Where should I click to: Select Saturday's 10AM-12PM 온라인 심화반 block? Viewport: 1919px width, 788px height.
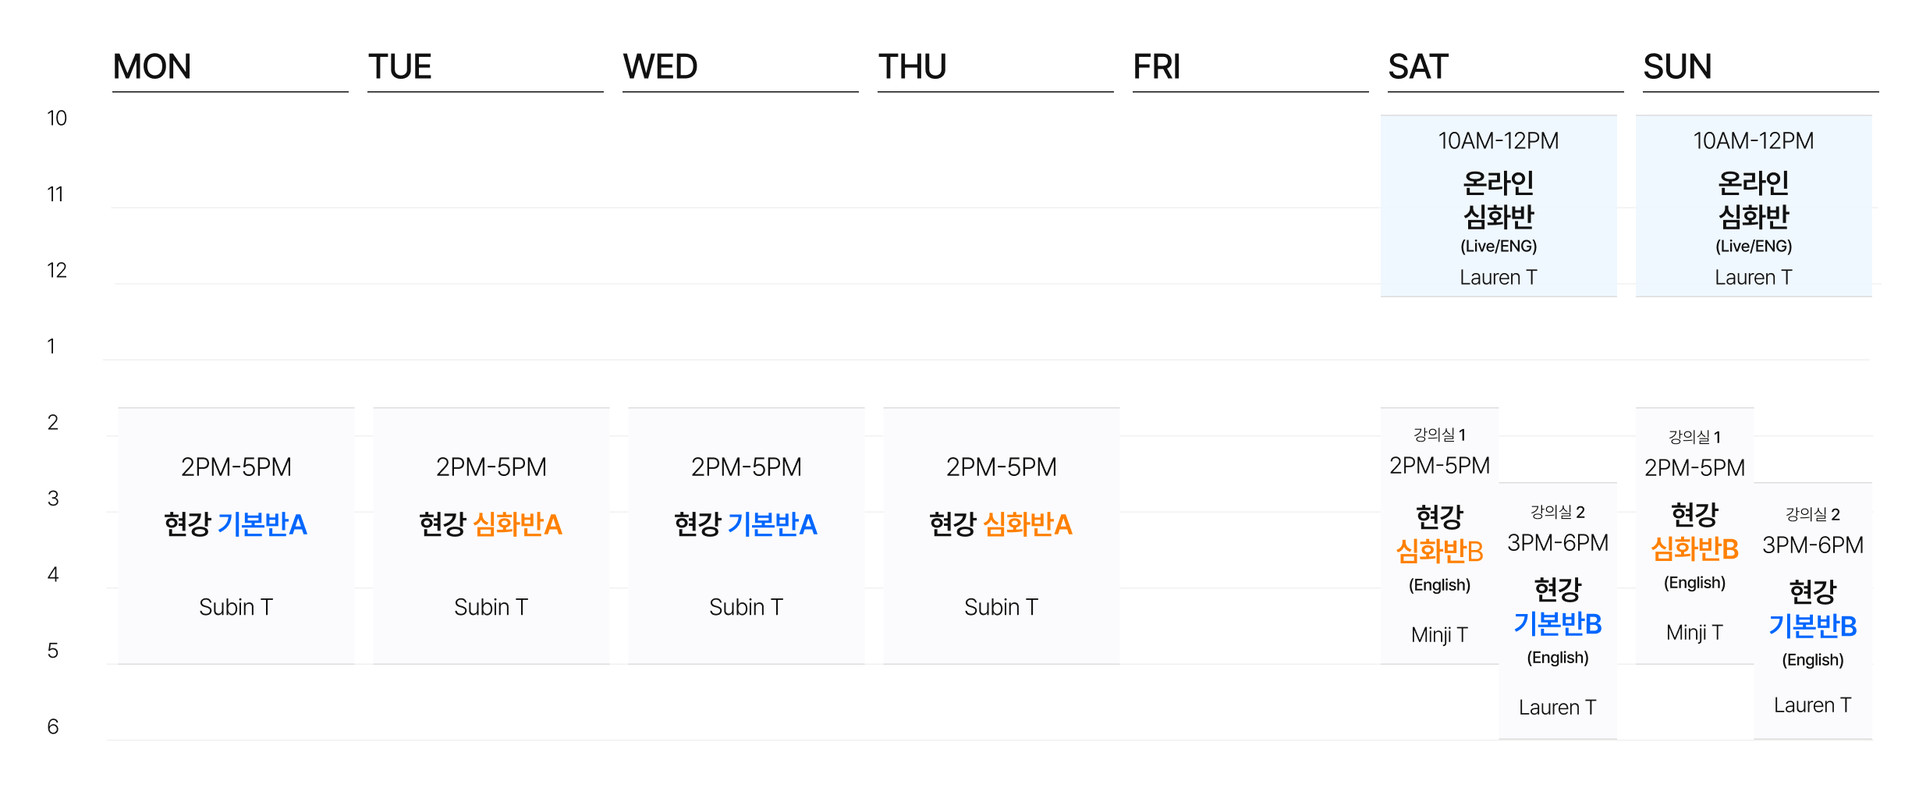(1498, 206)
